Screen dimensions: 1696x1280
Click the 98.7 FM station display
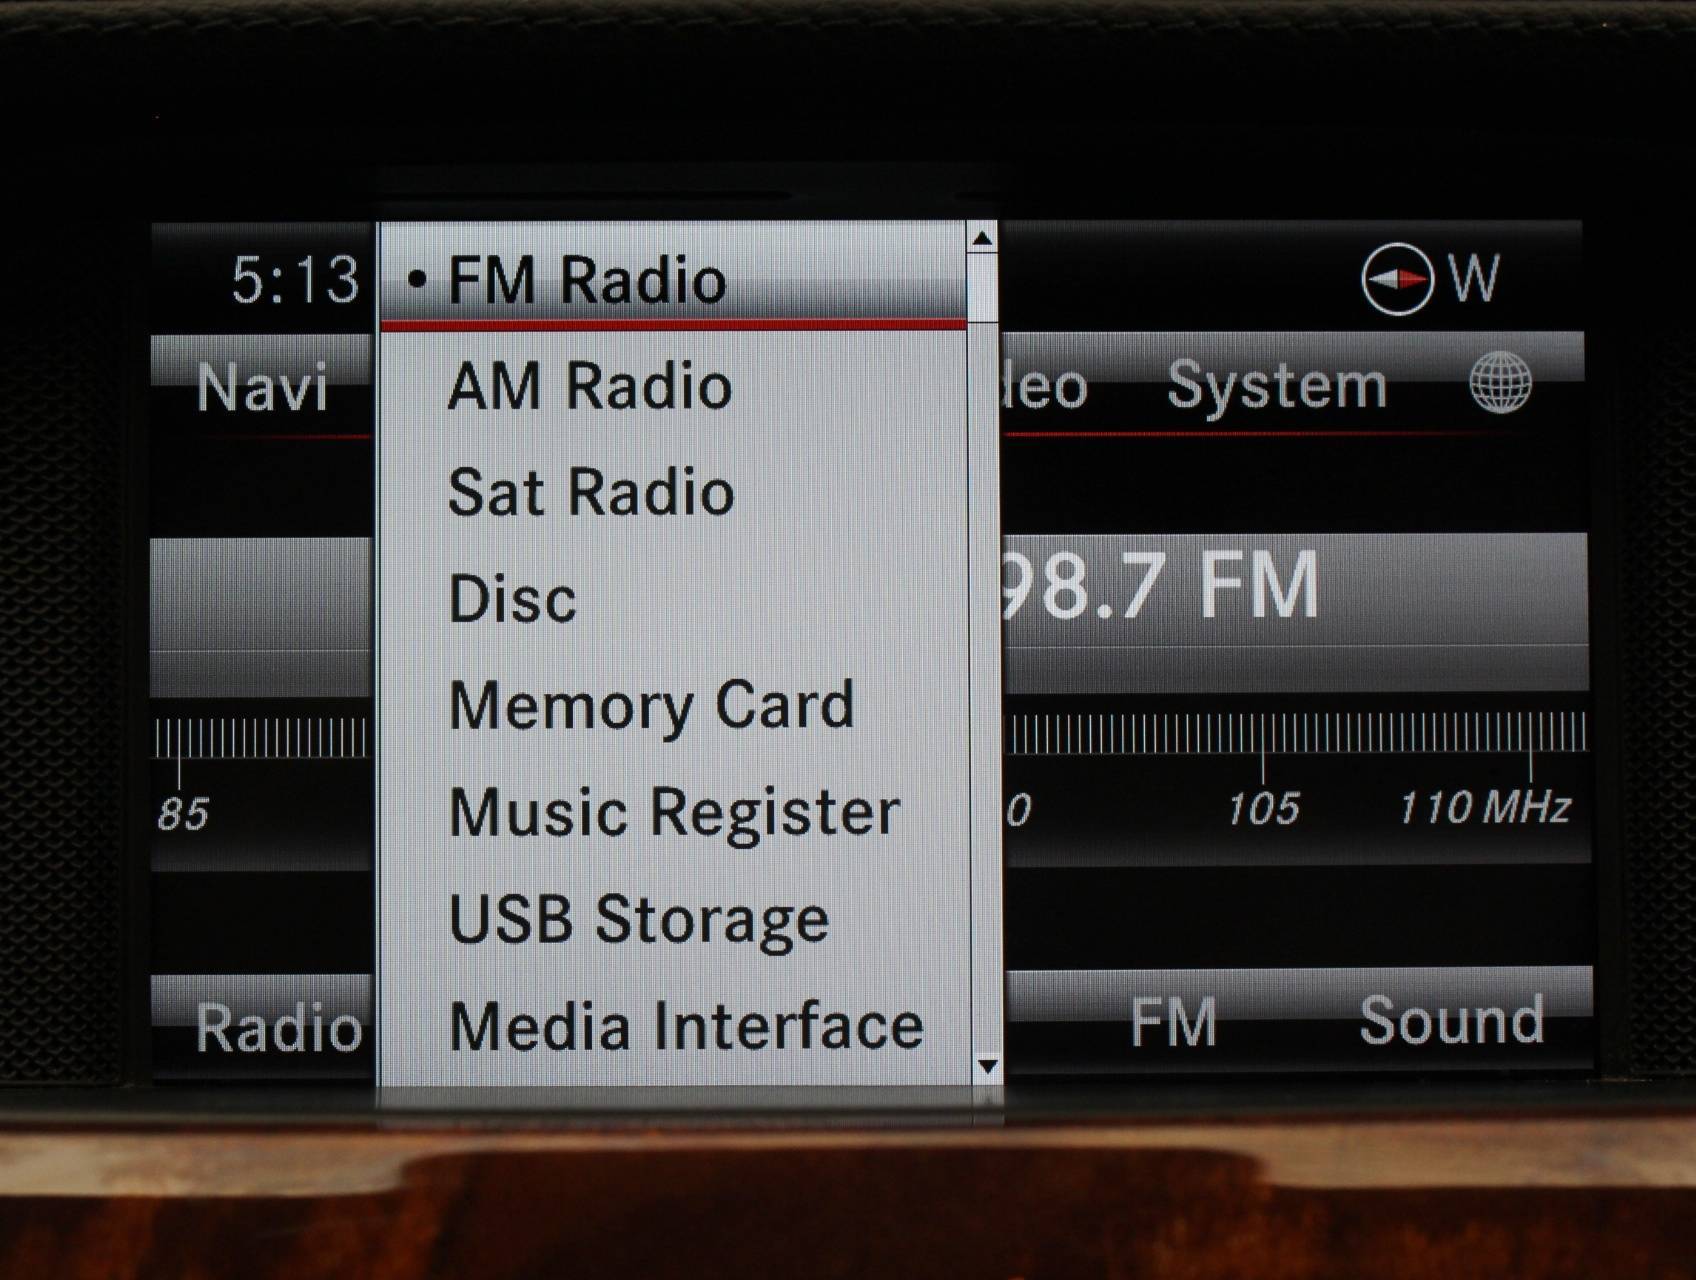click(x=1160, y=586)
